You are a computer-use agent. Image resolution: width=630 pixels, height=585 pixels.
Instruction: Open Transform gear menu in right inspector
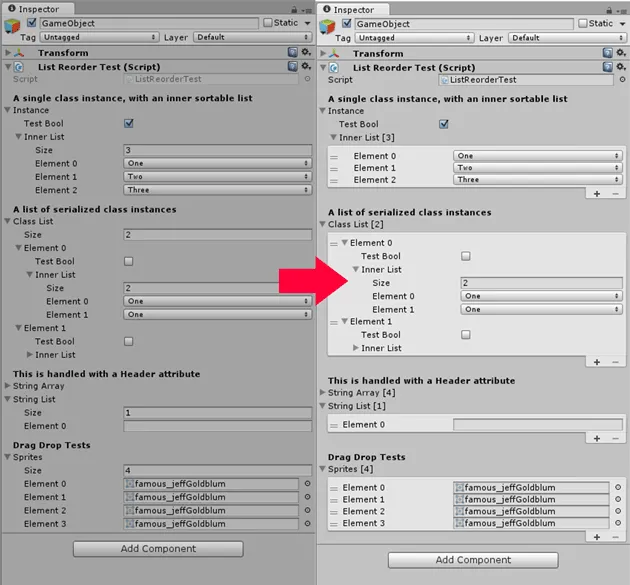(621, 53)
